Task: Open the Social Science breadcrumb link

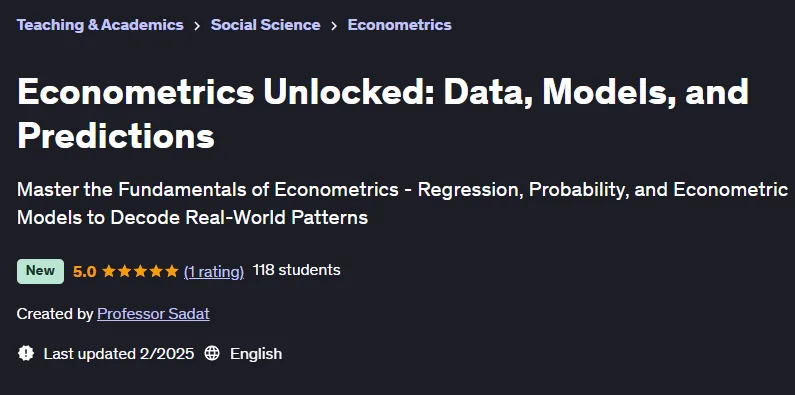Action: pos(265,25)
